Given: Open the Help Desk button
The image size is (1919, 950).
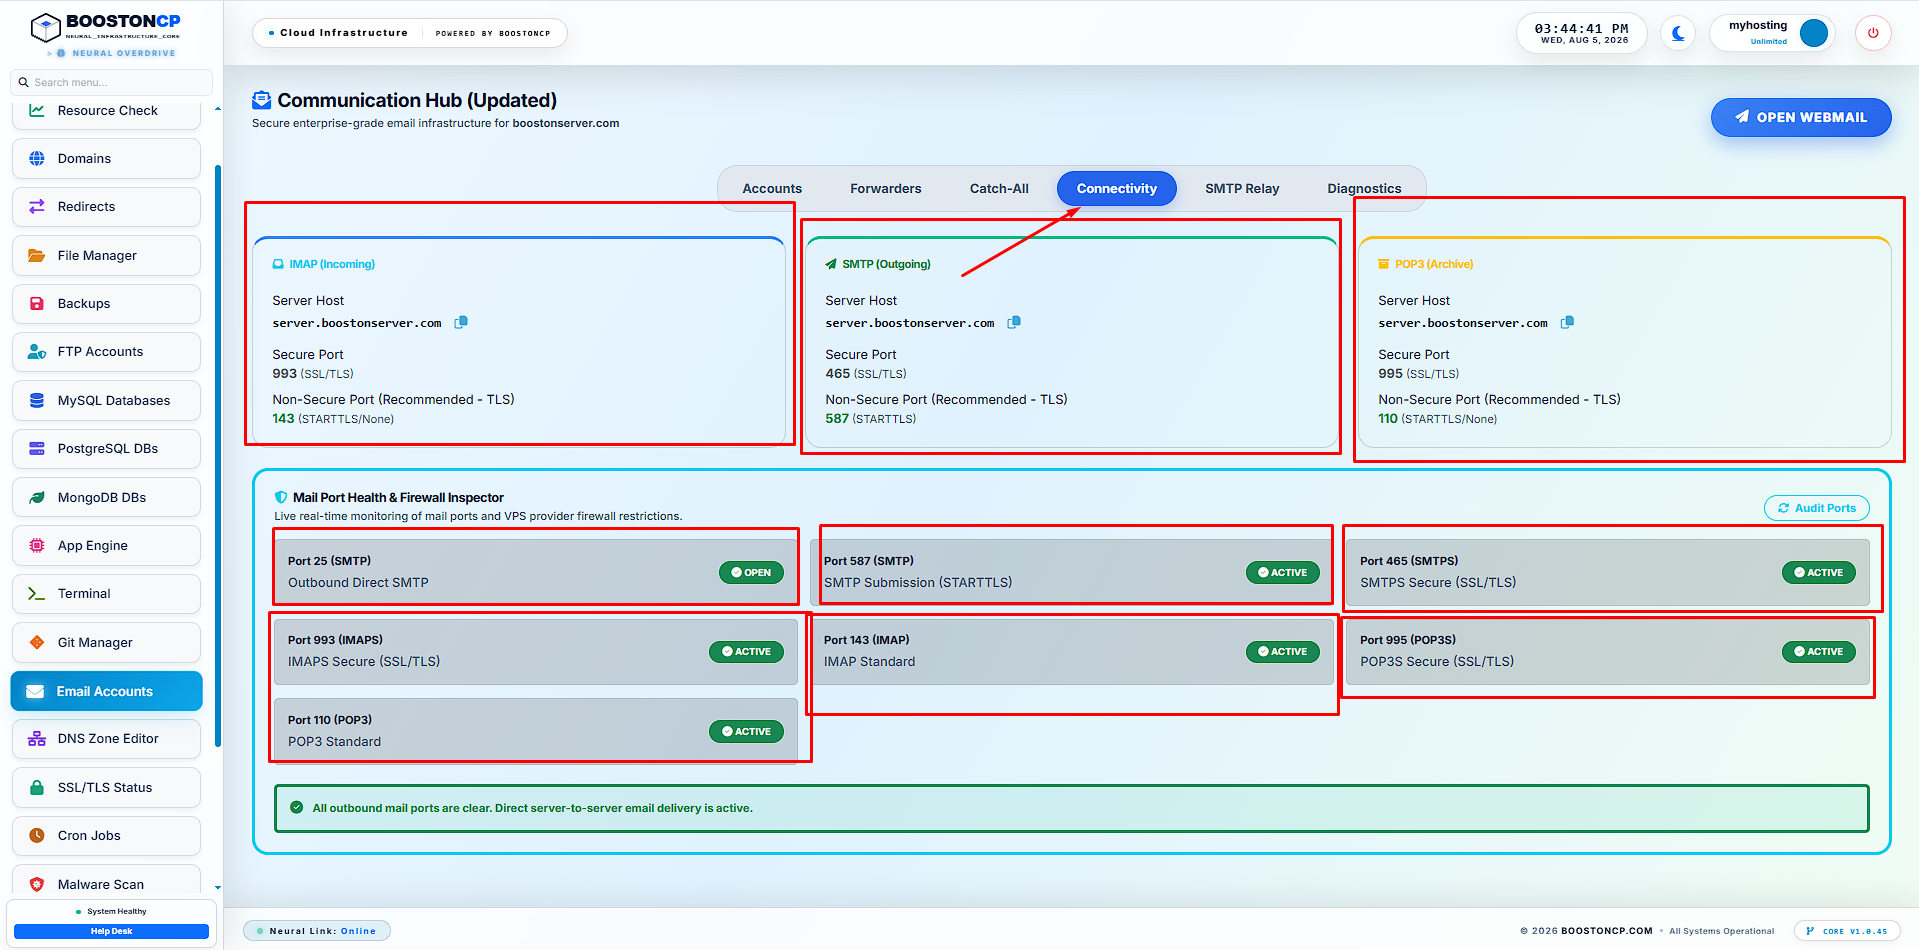Looking at the screenshot, I should [111, 931].
